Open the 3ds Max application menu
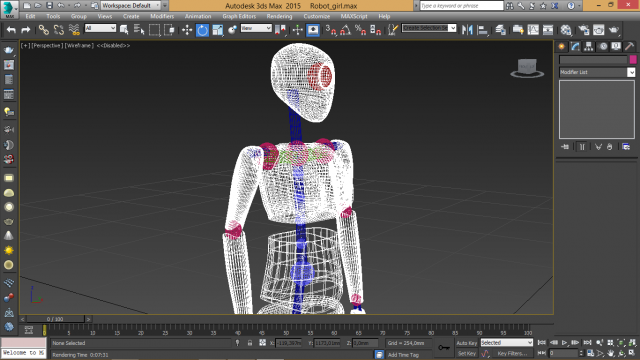 click(x=9, y=9)
